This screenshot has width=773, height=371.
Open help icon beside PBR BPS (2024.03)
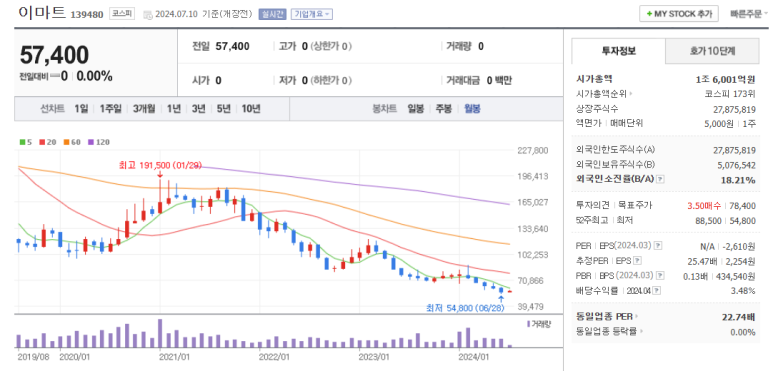point(661,275)
